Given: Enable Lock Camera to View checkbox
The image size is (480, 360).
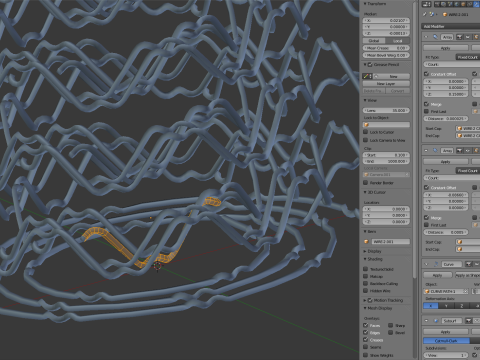Looking at the screenshot, I should tap(366, 140).
